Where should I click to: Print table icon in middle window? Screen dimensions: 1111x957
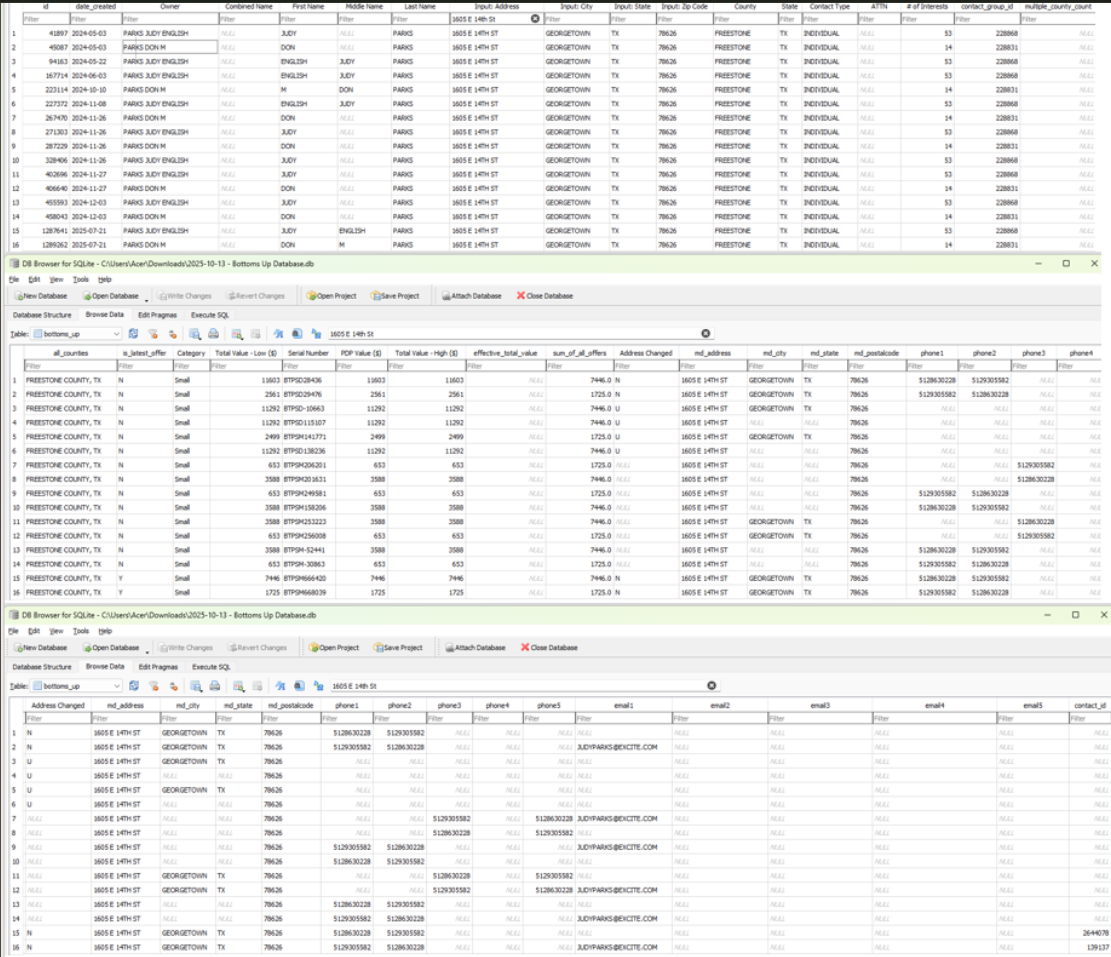[213, 334]
